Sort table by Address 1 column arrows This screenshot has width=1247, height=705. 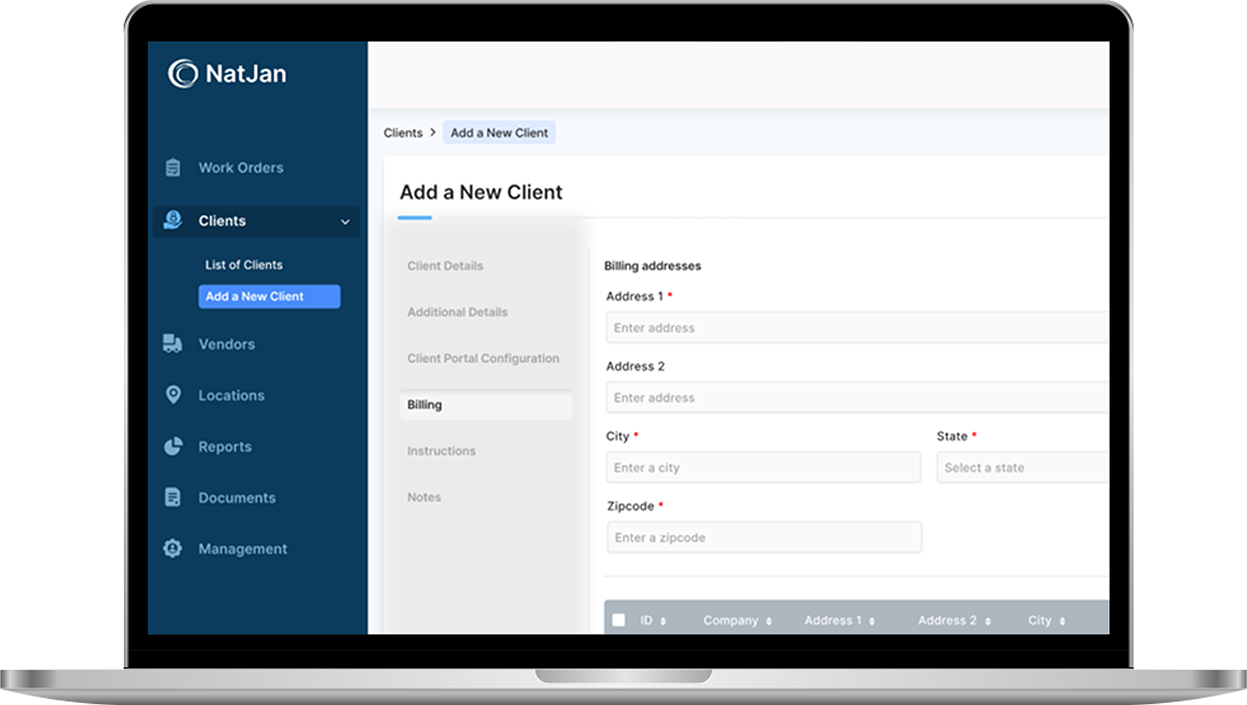pyautogui.click(x=872, y=621)
